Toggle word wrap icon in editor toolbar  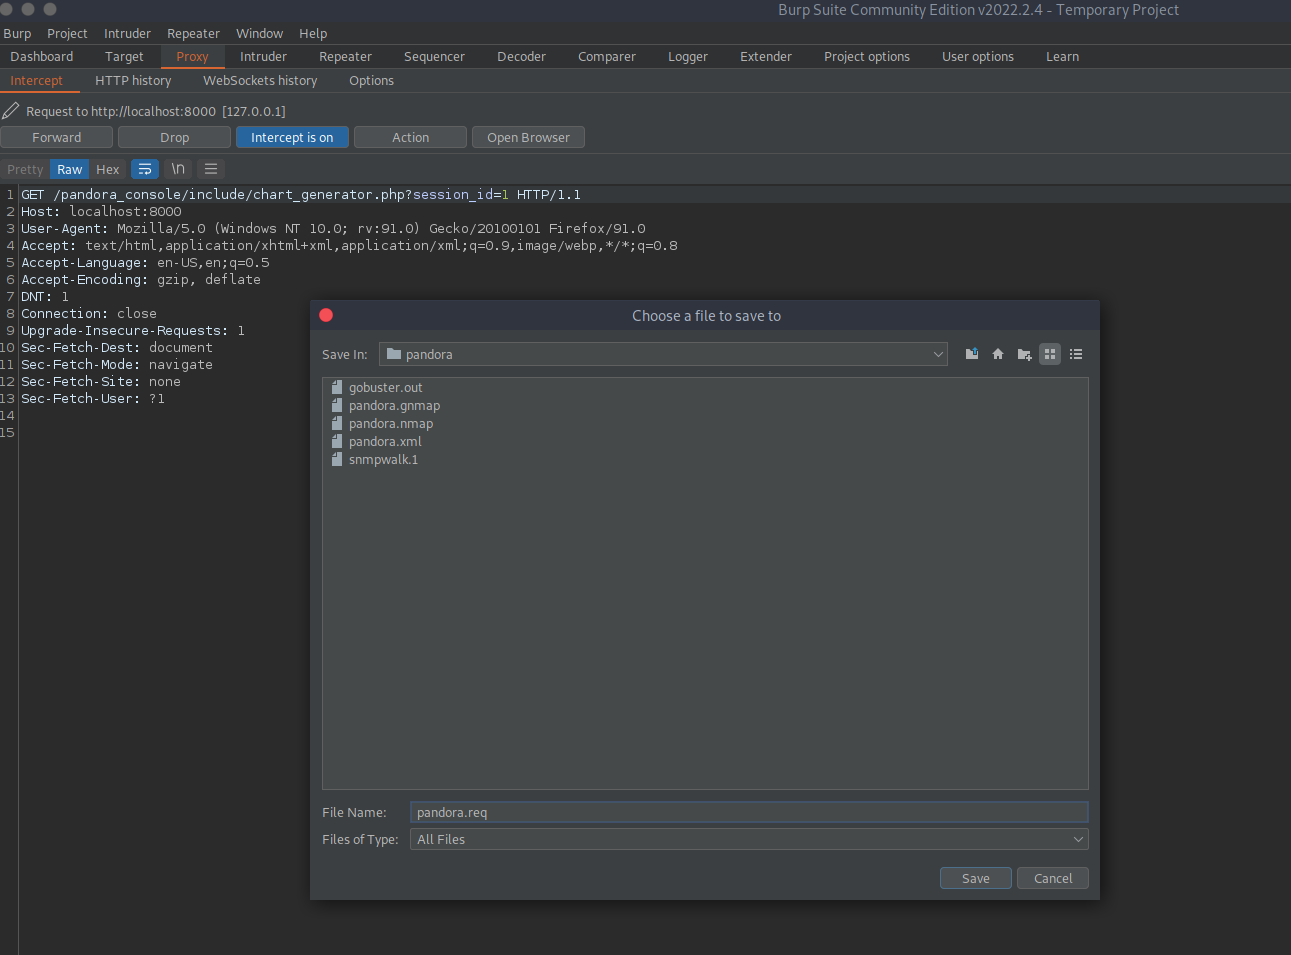(x=145, y=169)
